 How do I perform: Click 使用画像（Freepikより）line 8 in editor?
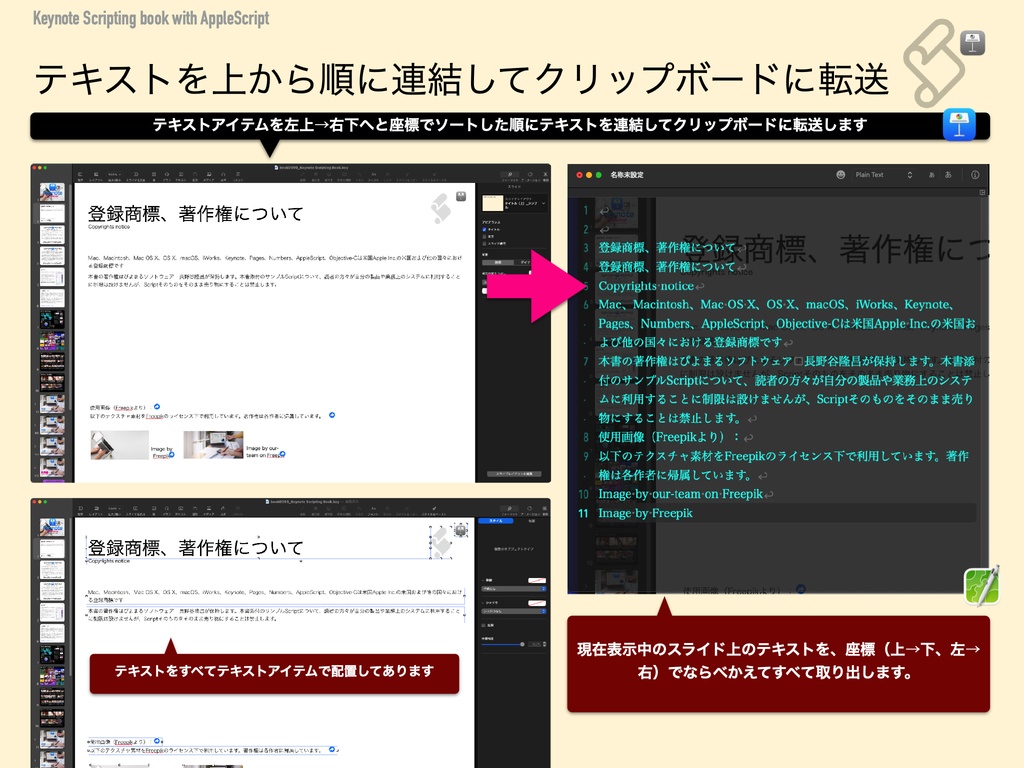669,437
